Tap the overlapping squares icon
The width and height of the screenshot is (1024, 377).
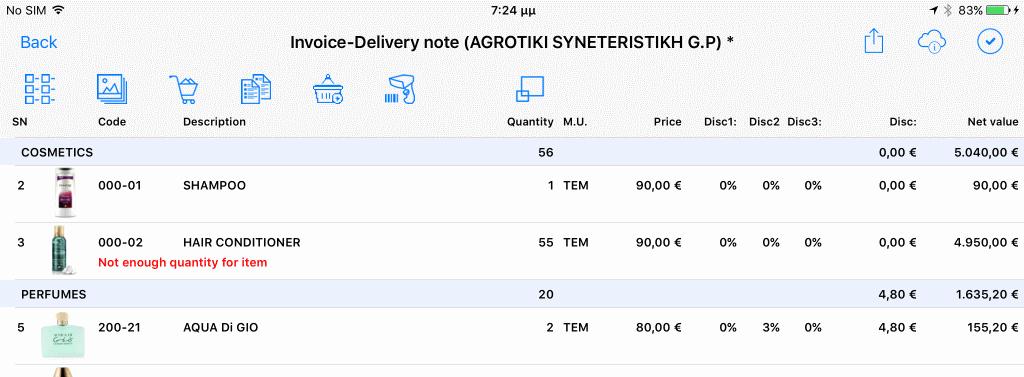[530, 89]
